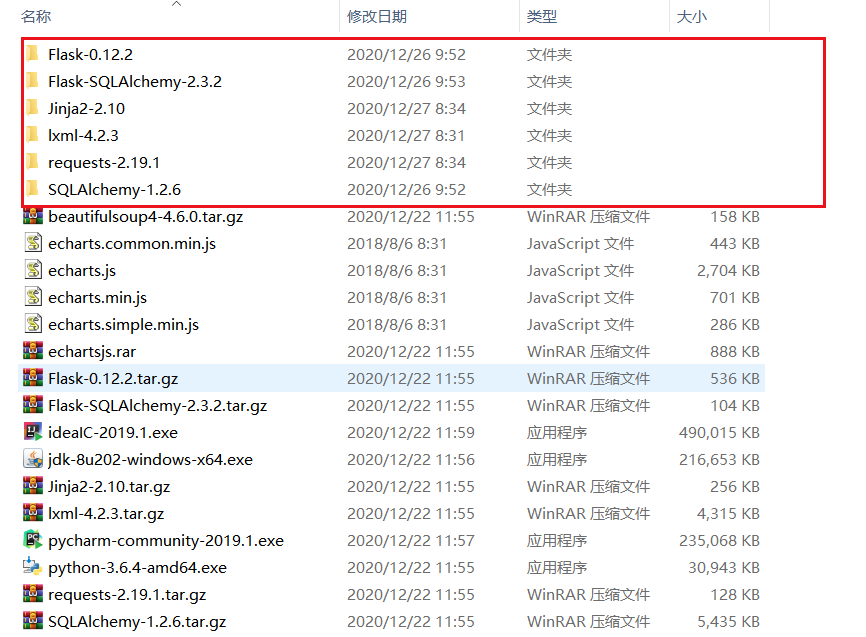
Task: Click the python-3.6.4-amd64.exe installer icon
Action: click(x=33, y=566)
